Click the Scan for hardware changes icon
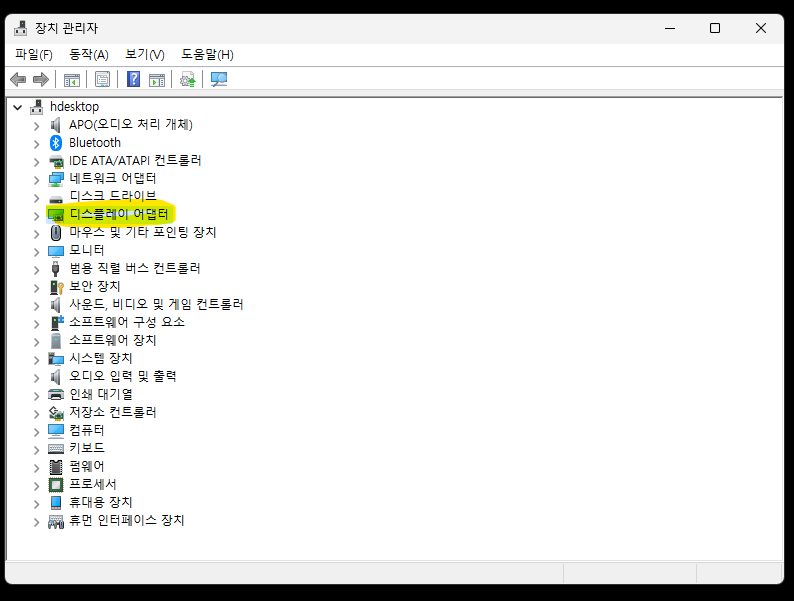This screenshot has width=794, height=601. (219, 79)
